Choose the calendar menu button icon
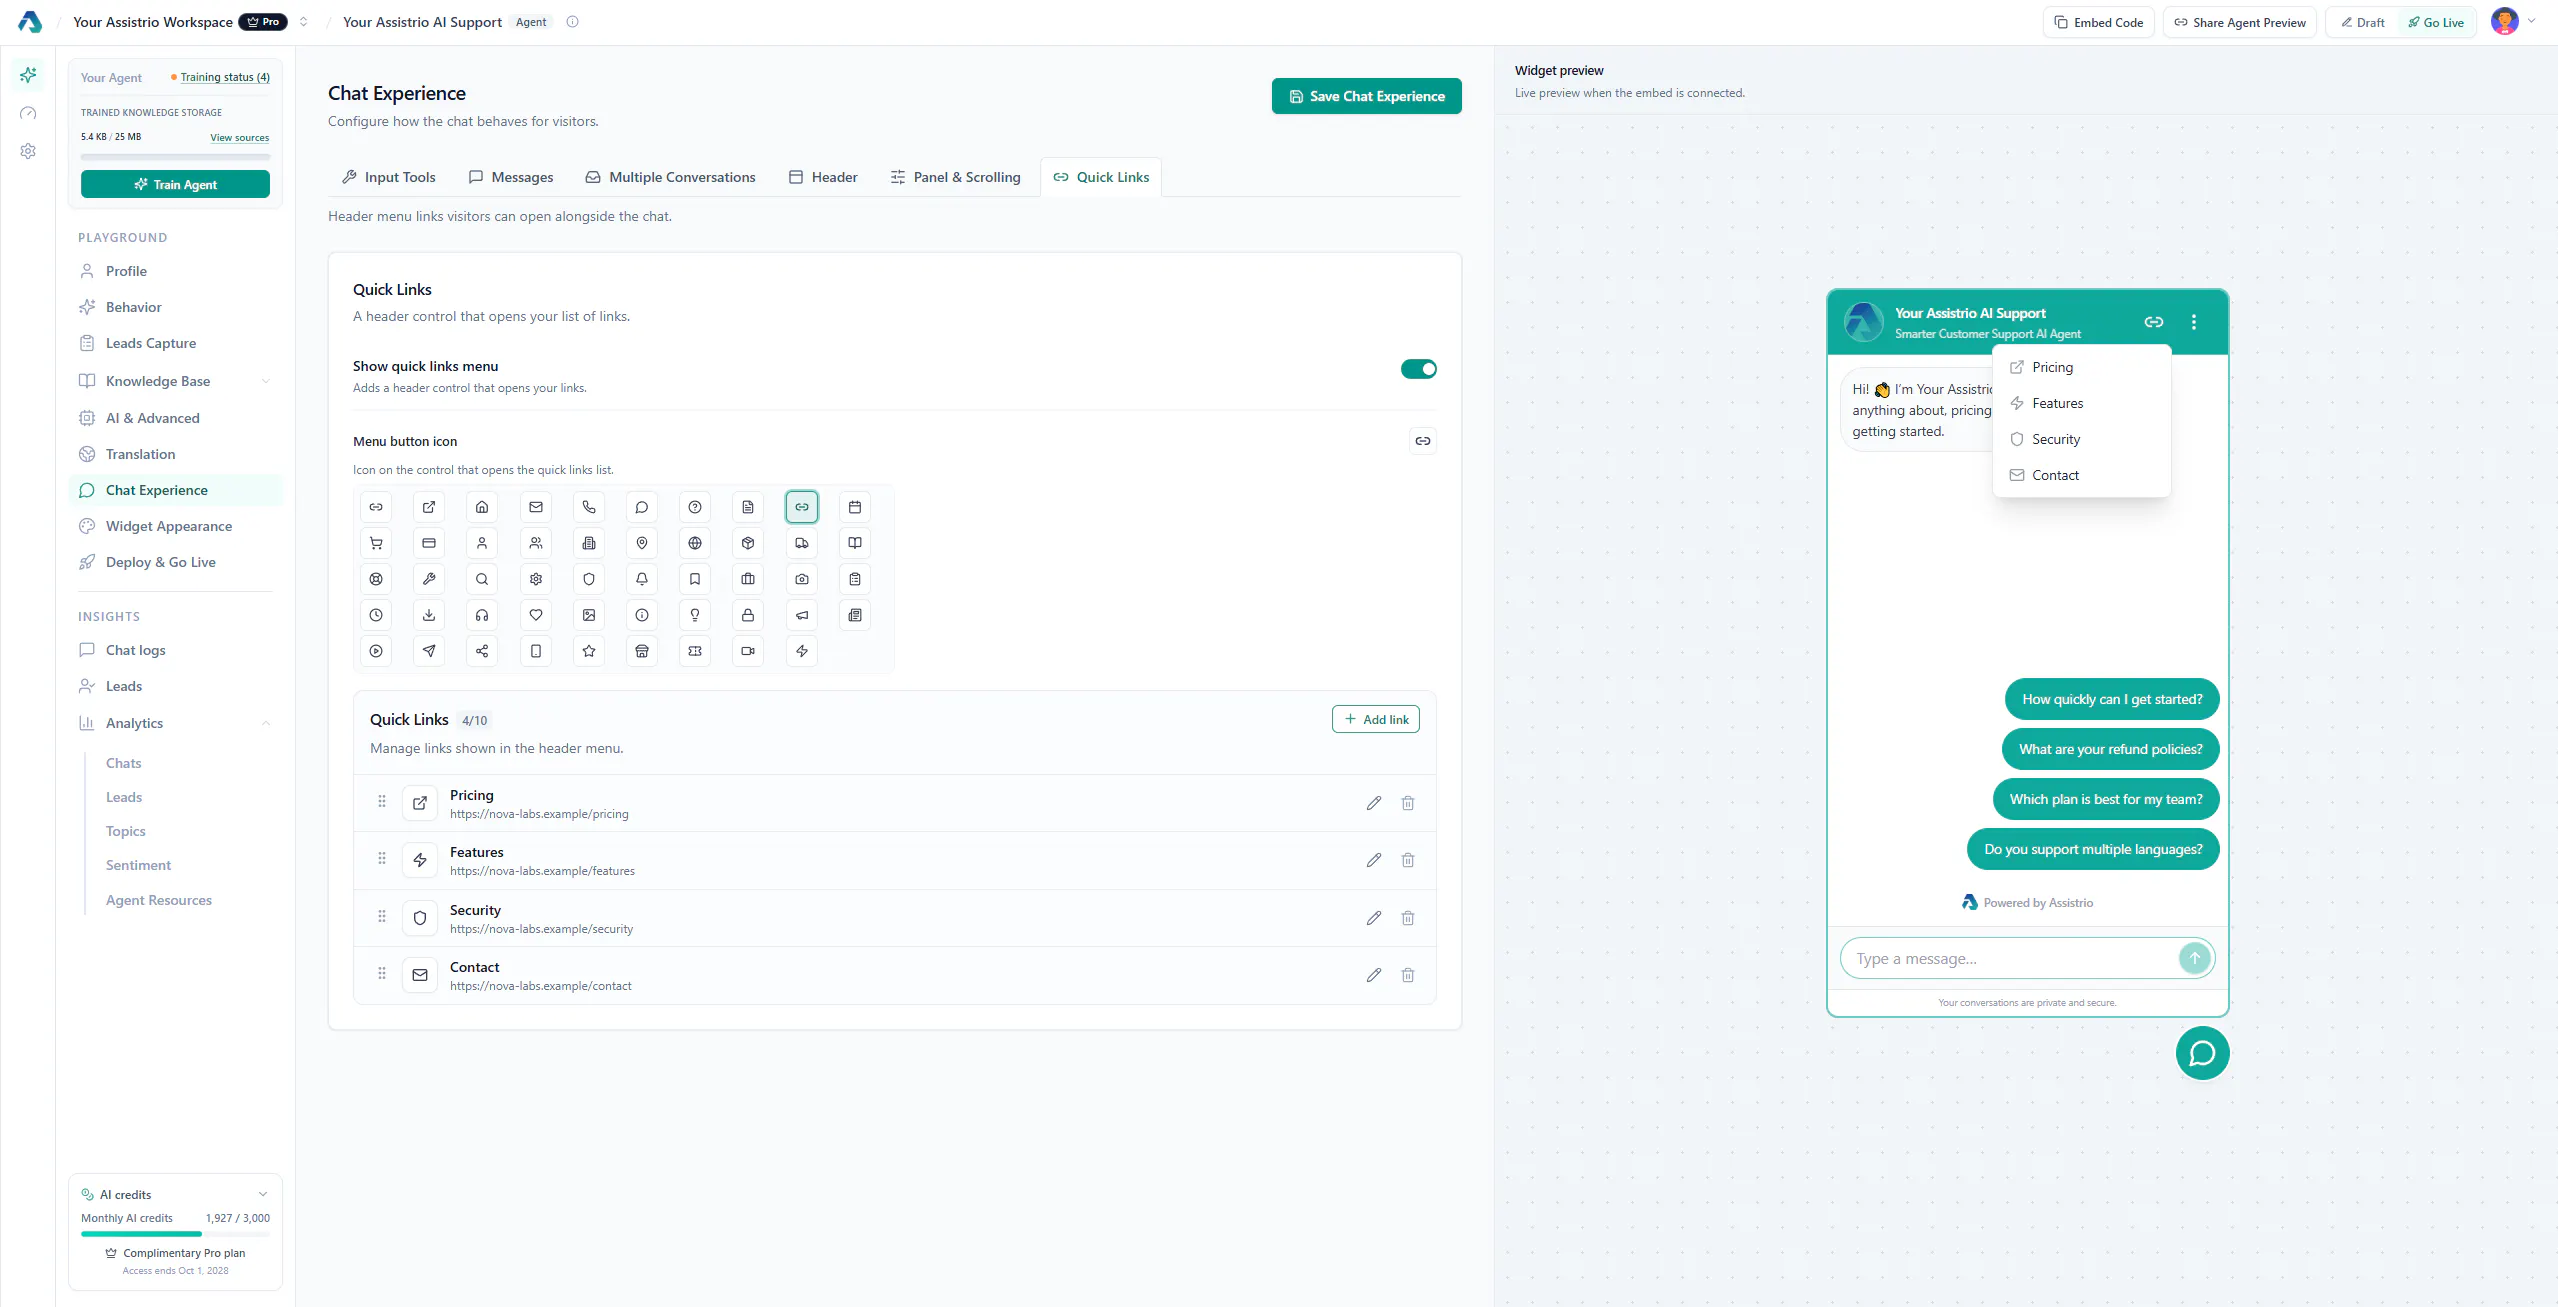Viewport: 2558px width, 1307px height. pyautogui.click(x=855, y=507)
